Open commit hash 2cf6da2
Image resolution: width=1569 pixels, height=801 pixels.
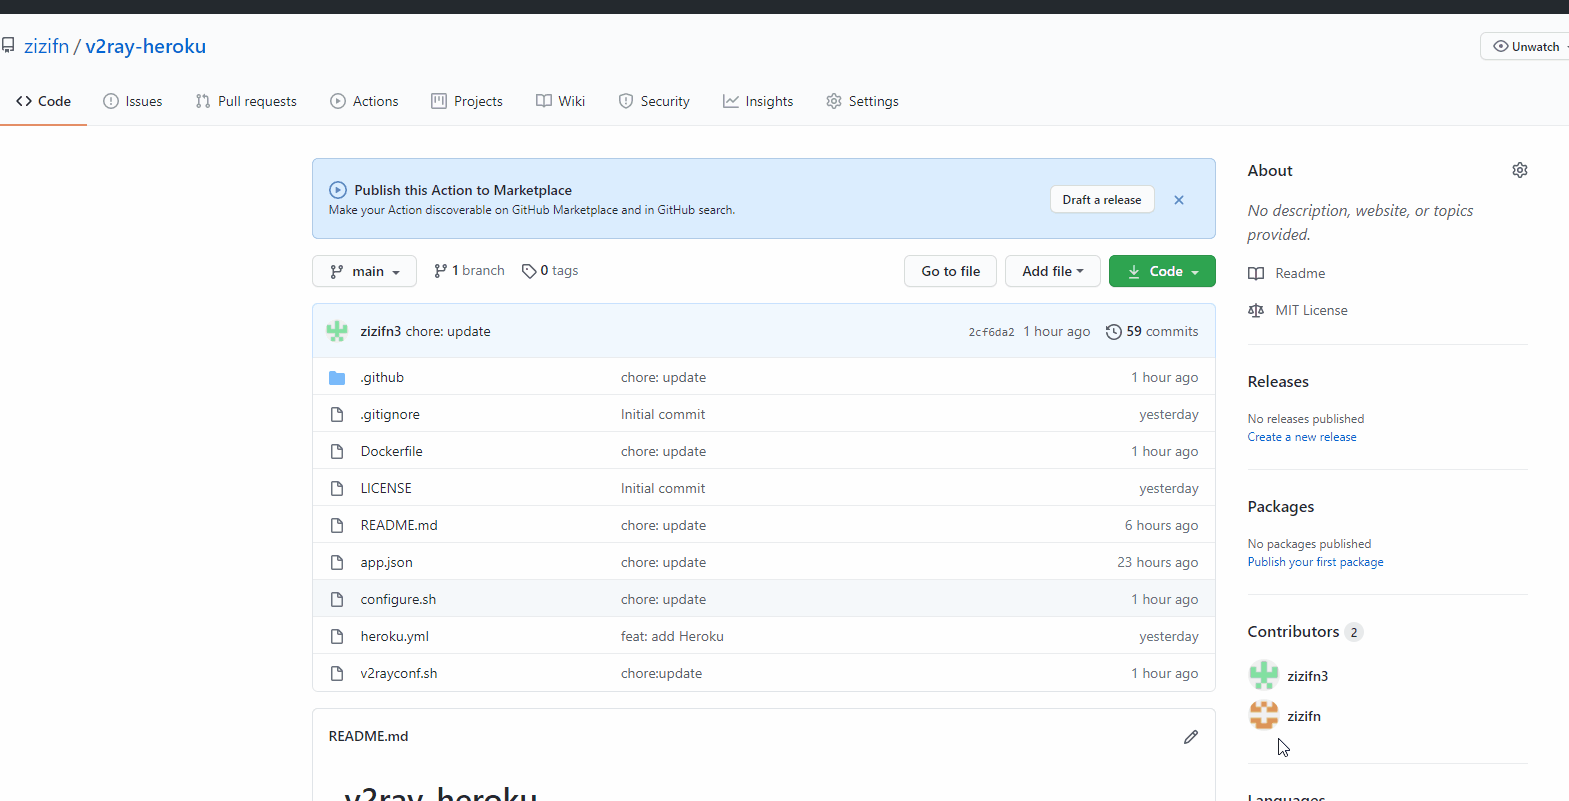click(x=991, y=332)
